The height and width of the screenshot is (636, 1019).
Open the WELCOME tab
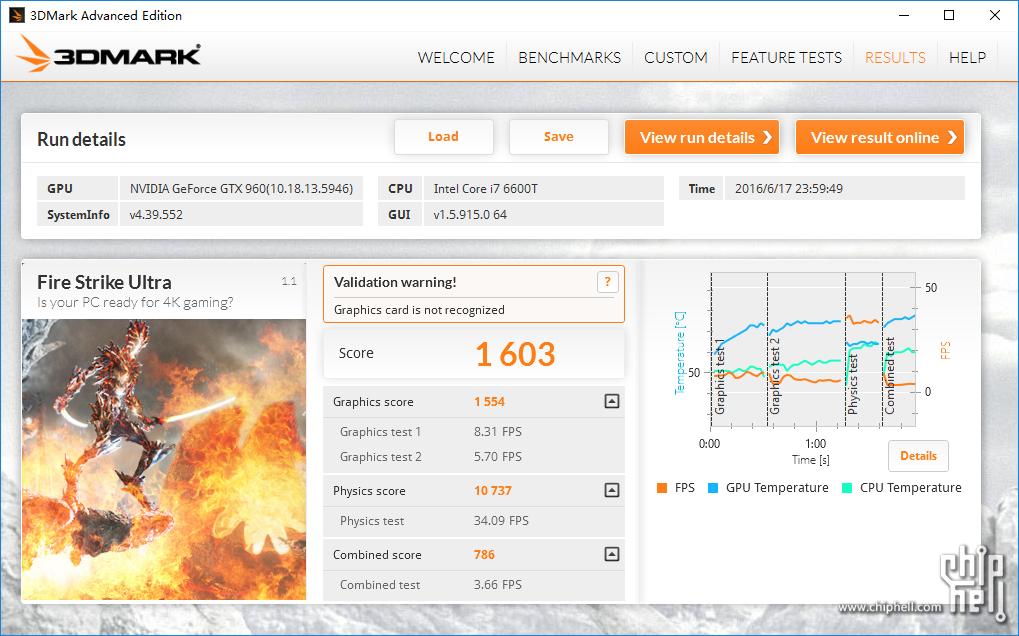click(456, 58)
